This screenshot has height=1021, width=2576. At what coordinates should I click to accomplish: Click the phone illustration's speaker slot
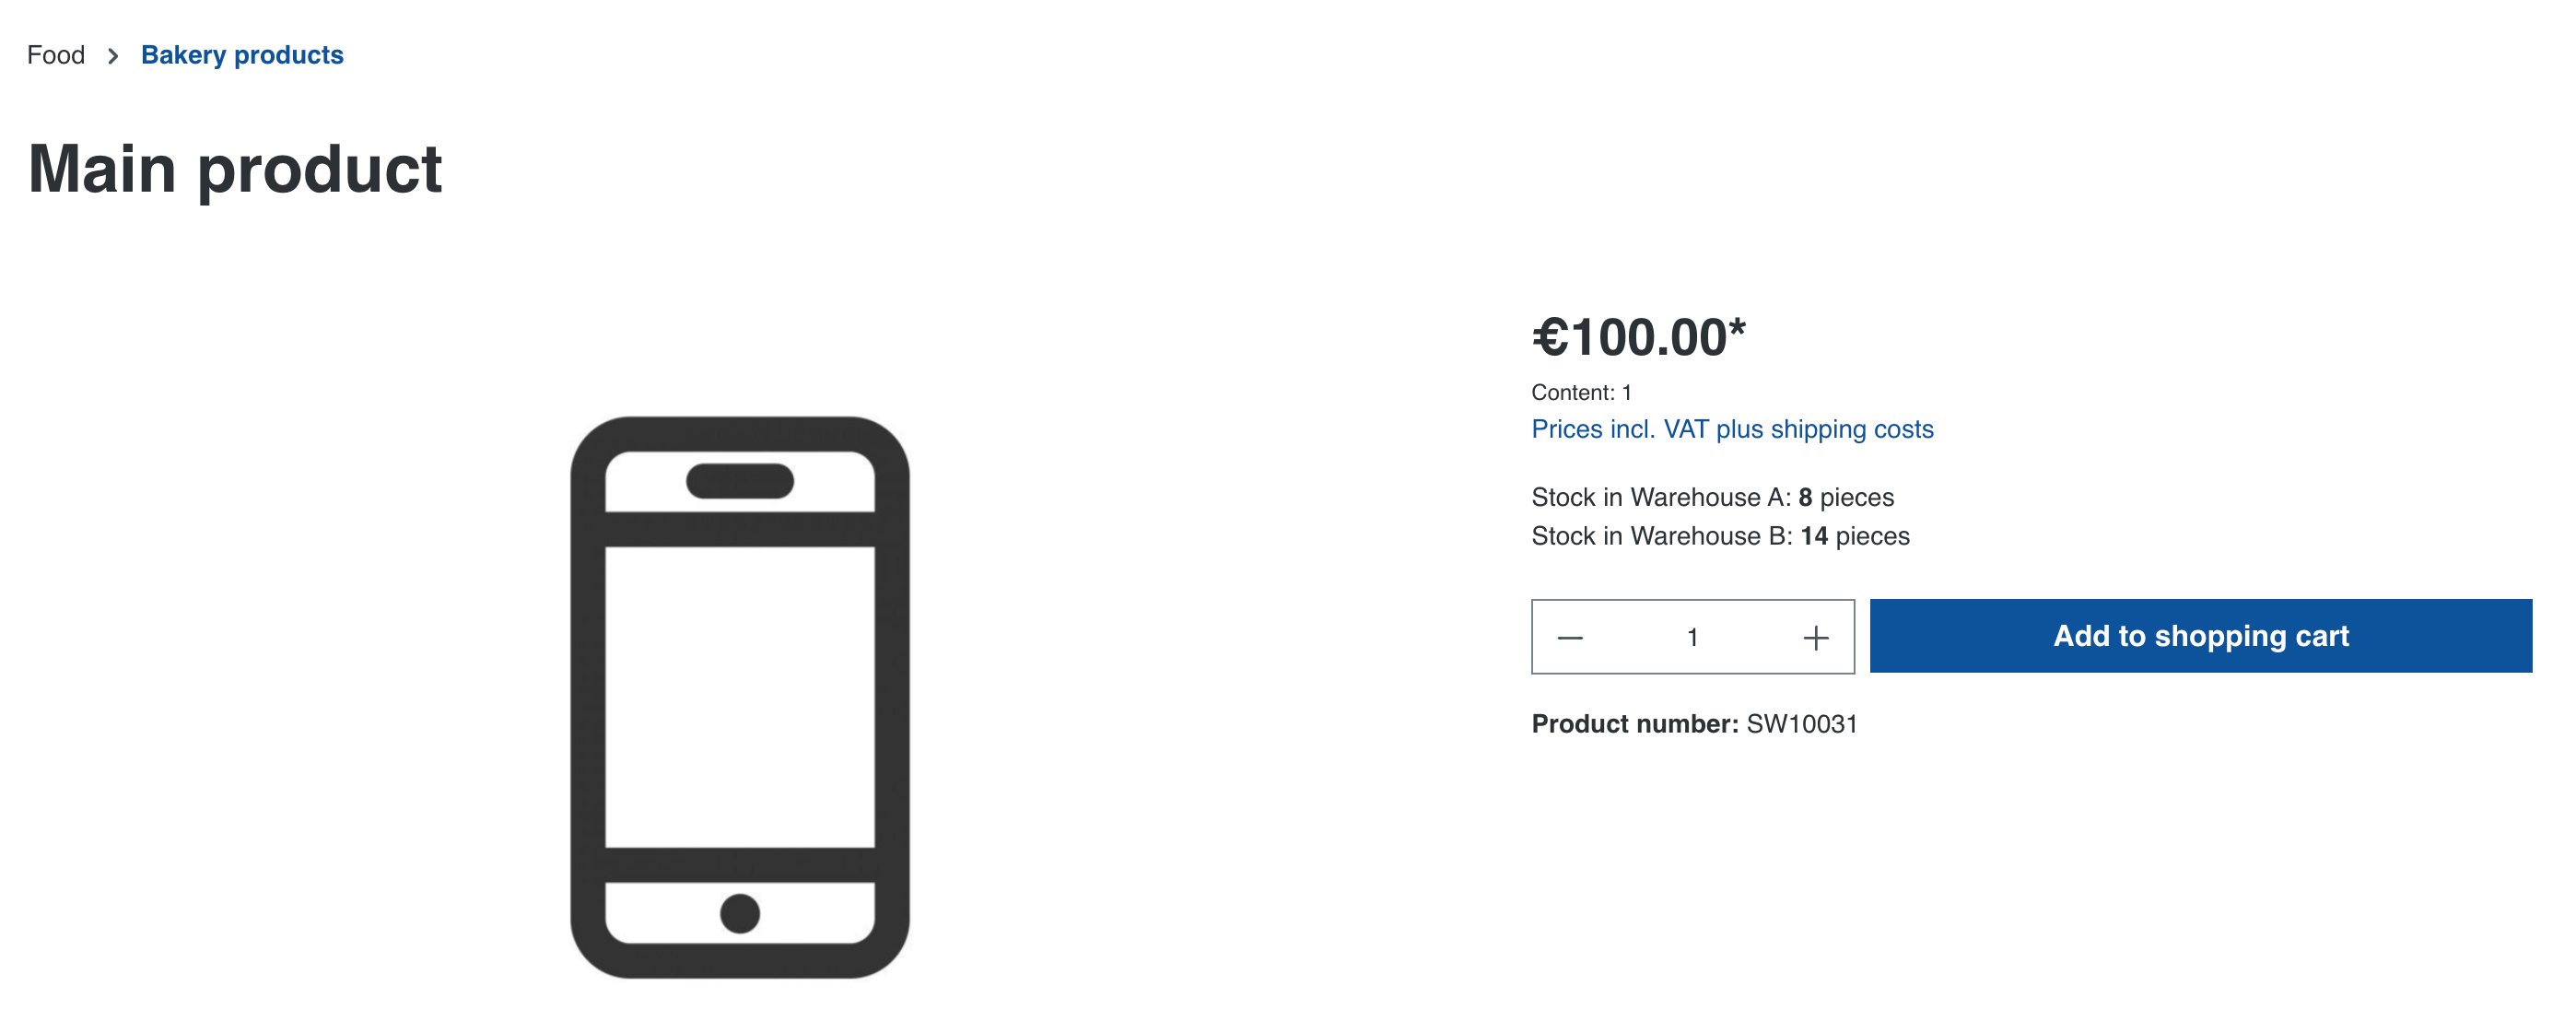point(740,481)
